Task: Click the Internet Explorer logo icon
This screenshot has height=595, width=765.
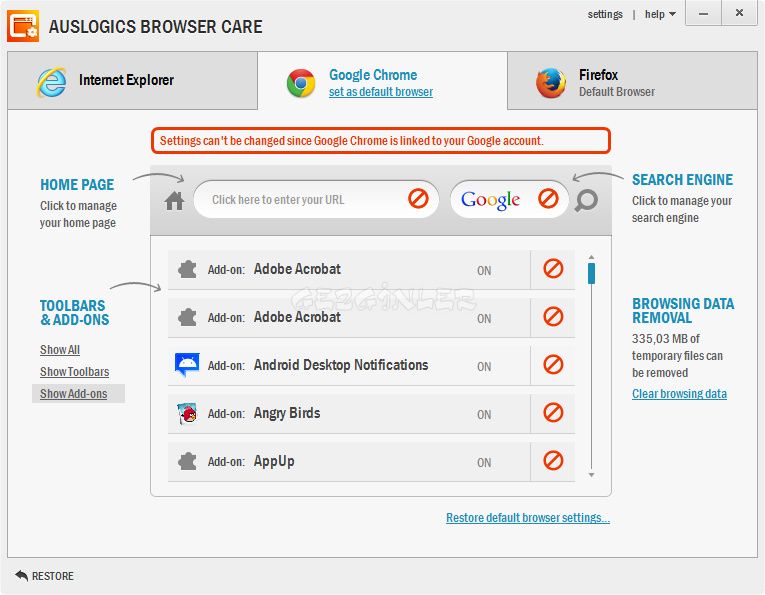Action: pyautogui.click(x=51, y=82)
